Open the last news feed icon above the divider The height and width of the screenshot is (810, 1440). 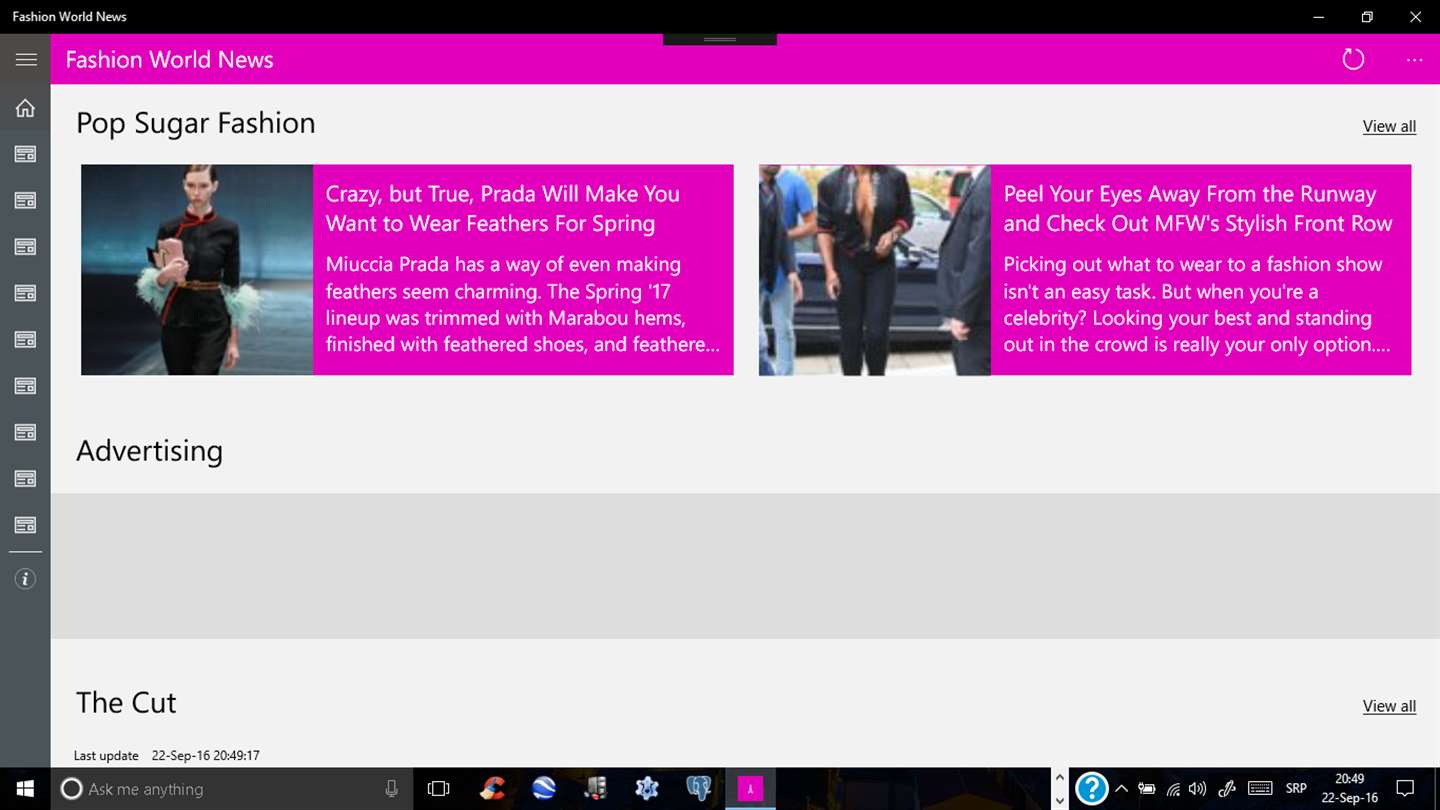pos(25,525)
